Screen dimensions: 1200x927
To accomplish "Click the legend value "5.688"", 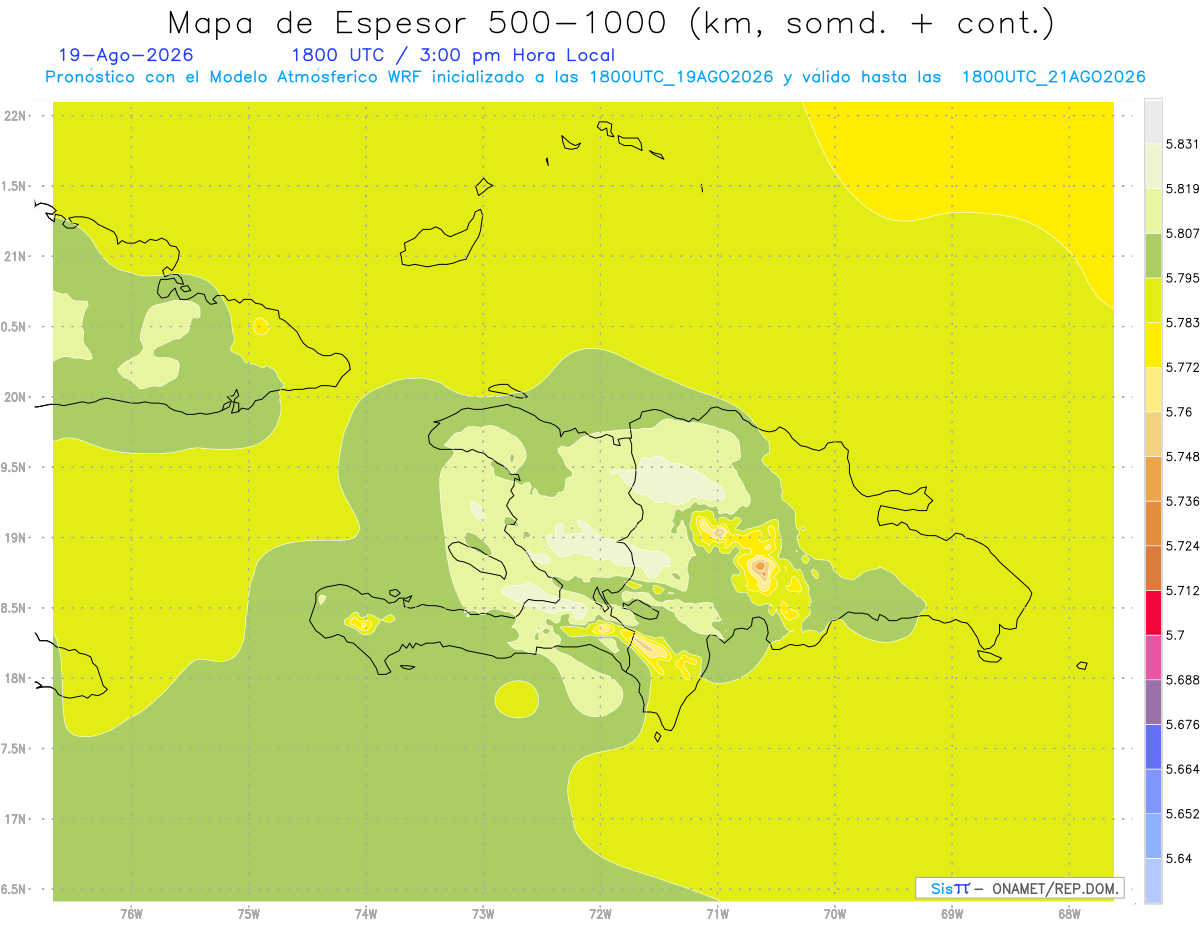I will pos(1183,680).
